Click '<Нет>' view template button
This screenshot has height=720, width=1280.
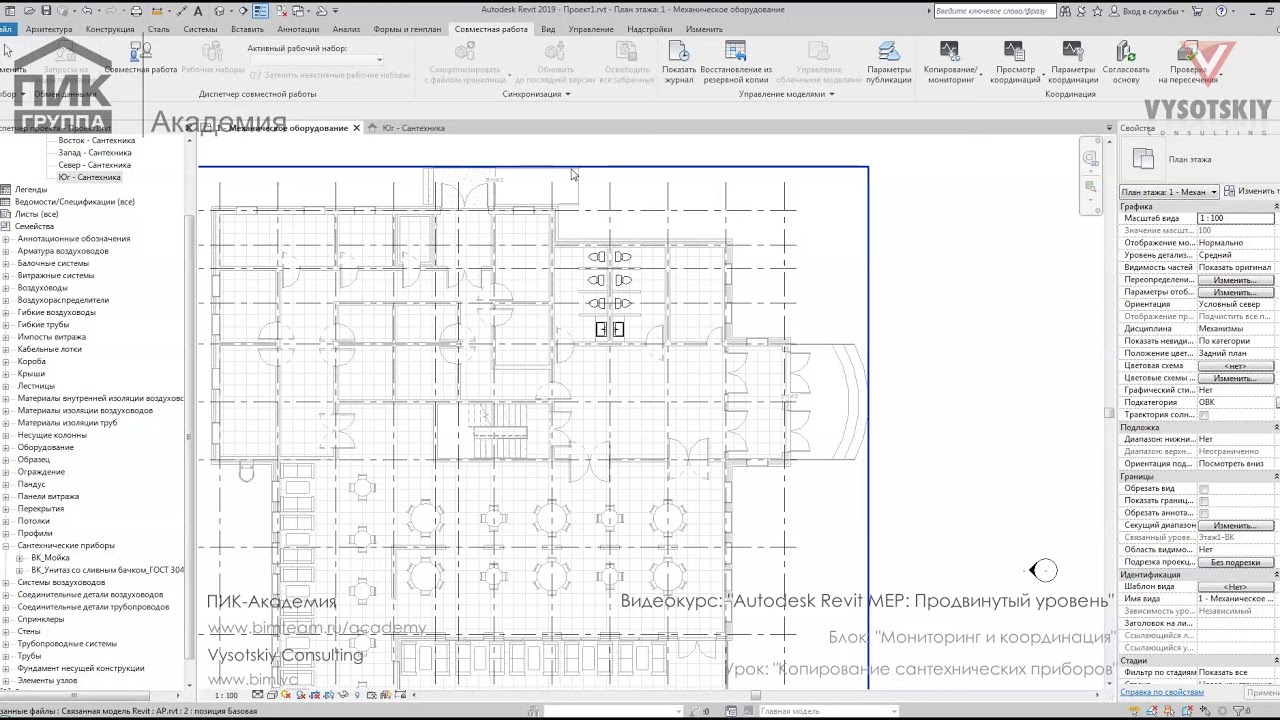[1236, 587]
